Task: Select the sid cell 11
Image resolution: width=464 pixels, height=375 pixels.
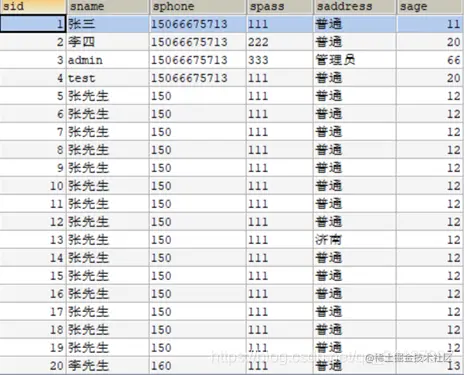Action: tap(33, 204)
